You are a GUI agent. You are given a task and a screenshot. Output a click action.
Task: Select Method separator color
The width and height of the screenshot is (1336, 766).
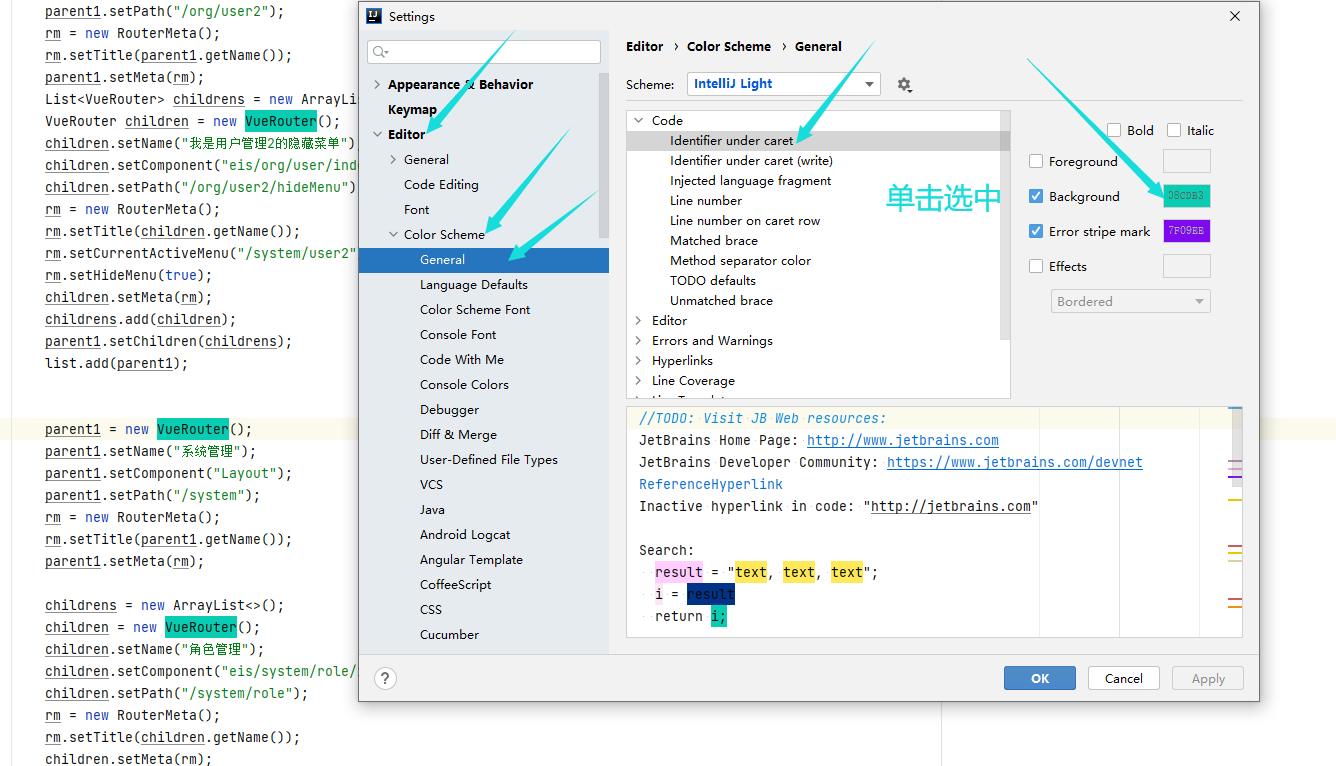click(x=741, y=260)
